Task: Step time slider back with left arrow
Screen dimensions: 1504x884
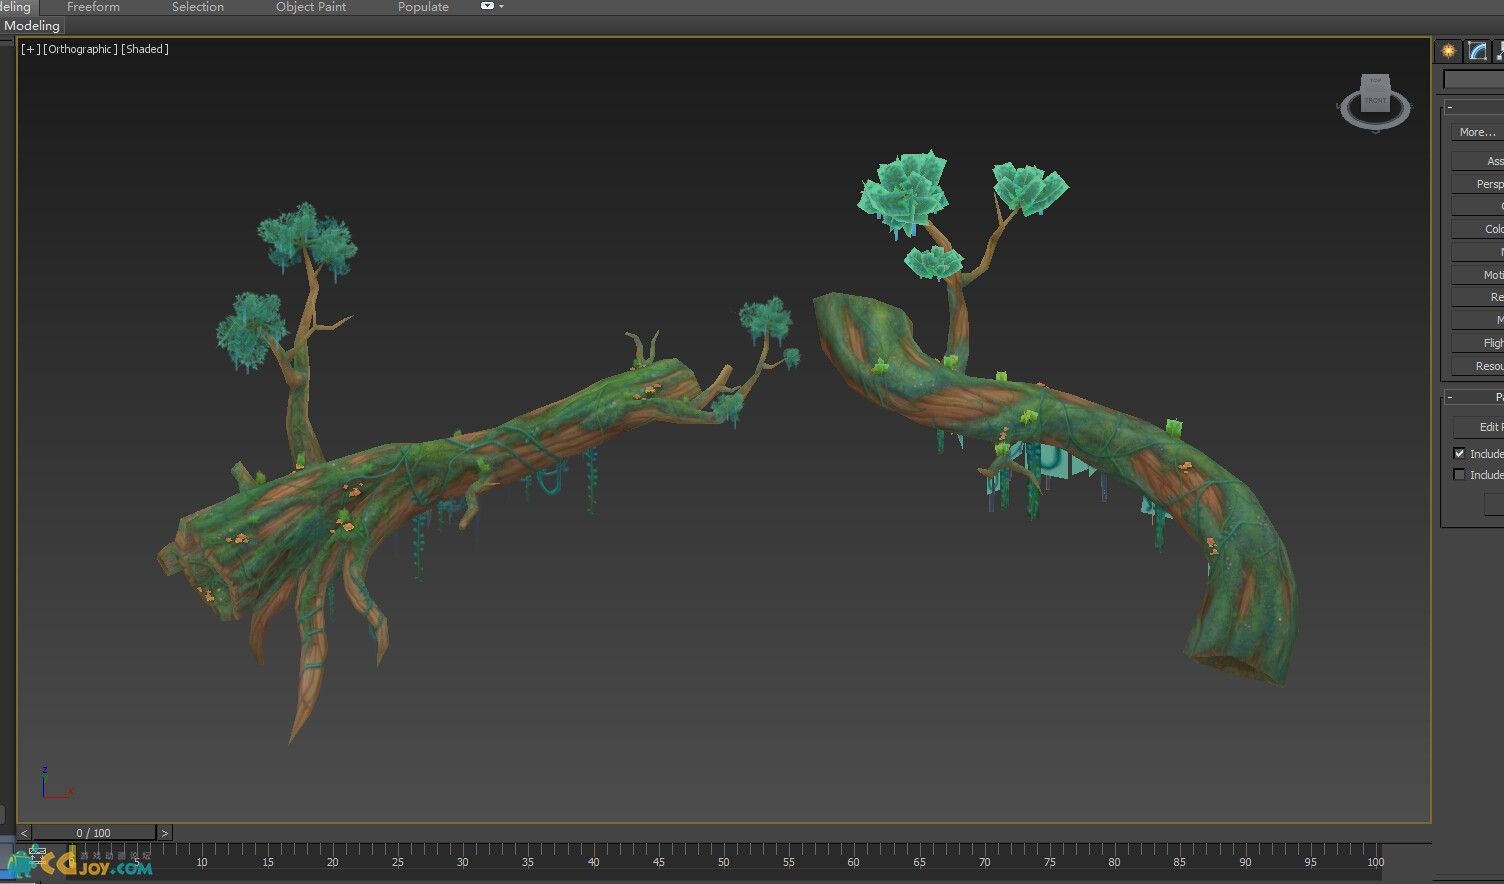Action: pyautogui.click(x=24, y=832)
